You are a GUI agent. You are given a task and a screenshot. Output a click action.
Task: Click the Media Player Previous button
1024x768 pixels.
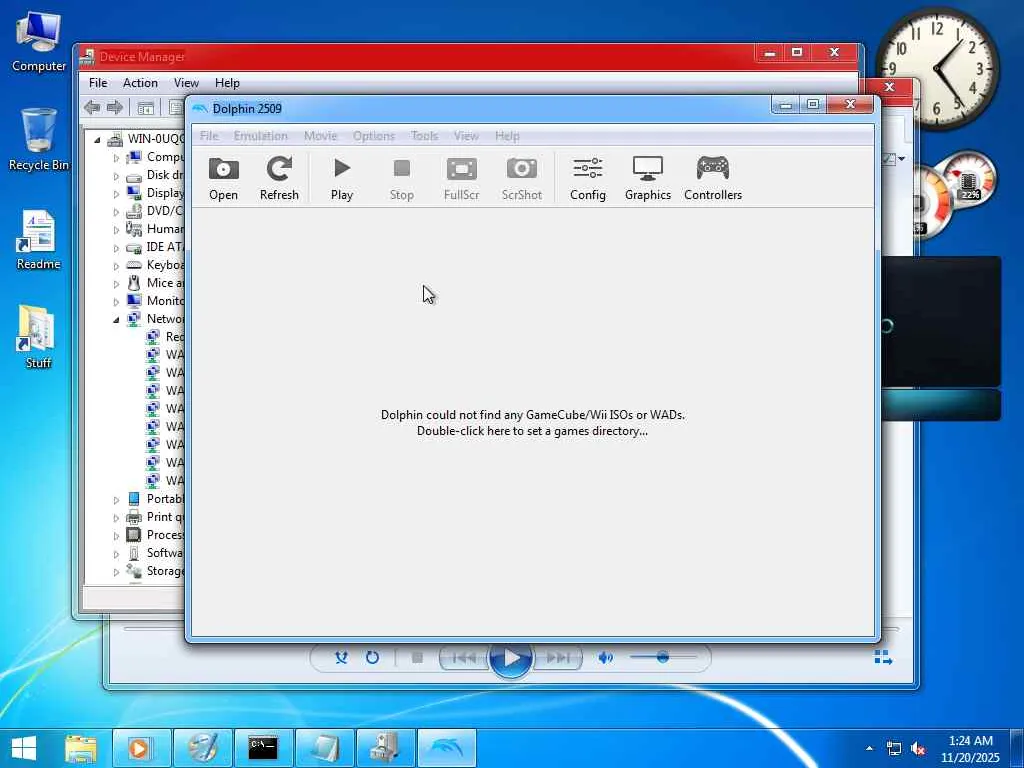pyautogui.click(x=464, y=658)
